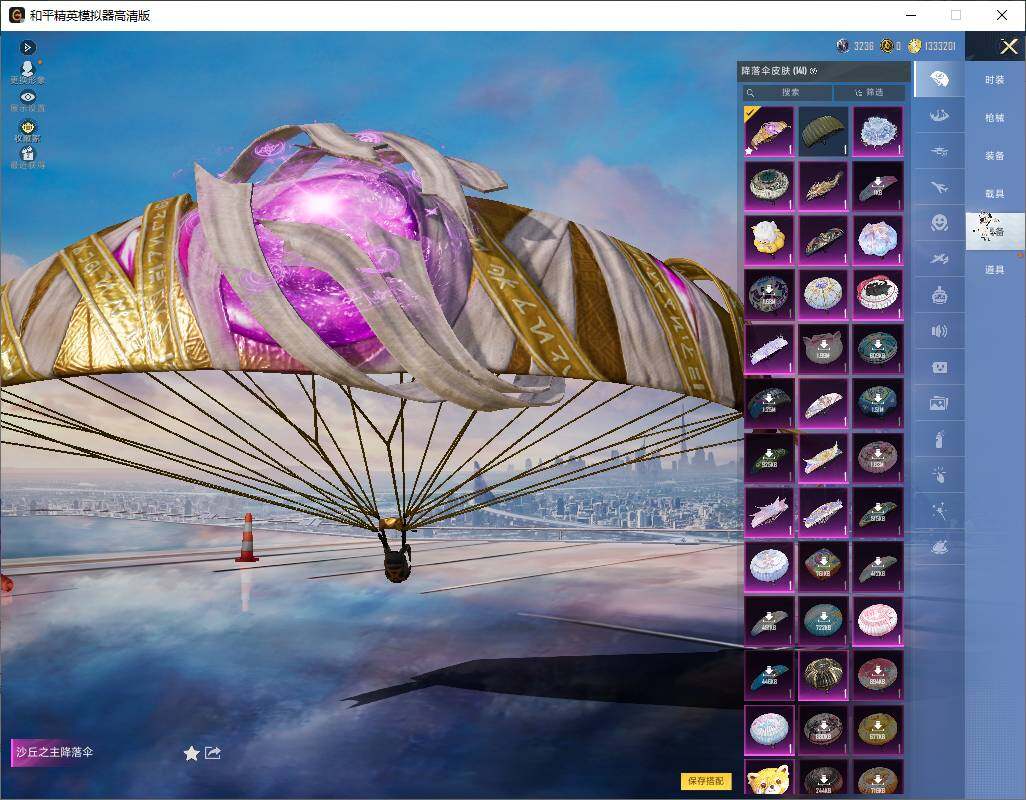Select the face sticker category icon
Screen dimensions: 1026x800
click(939, 368)
